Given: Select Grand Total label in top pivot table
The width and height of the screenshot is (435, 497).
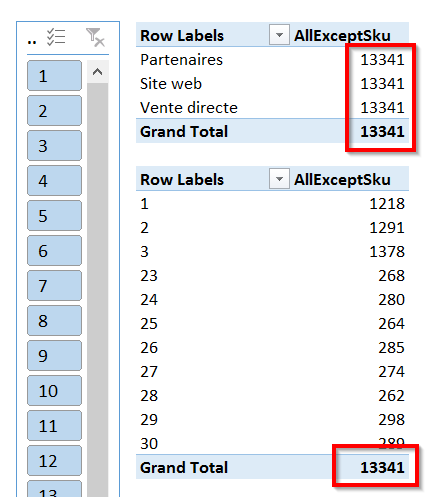Looking at the screenshot, I should [184, 132].
